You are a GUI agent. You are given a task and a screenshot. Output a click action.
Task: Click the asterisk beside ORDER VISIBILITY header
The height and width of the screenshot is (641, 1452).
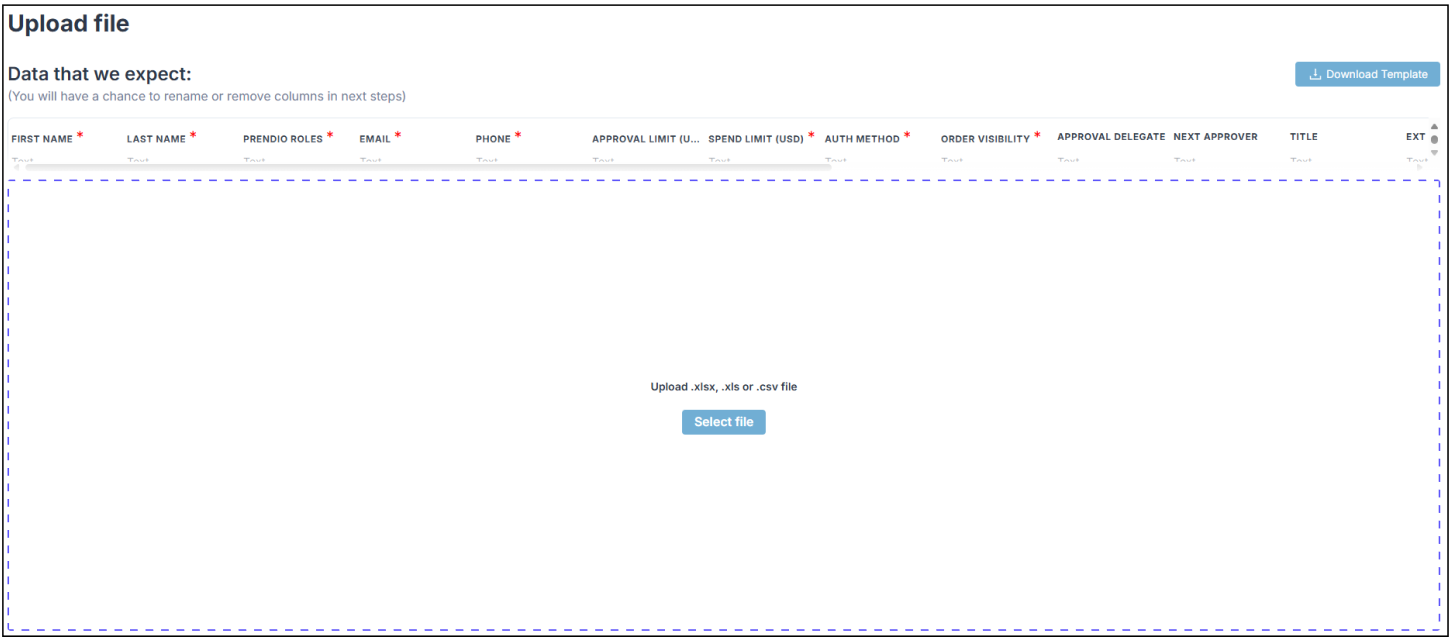coord(1035,132)
